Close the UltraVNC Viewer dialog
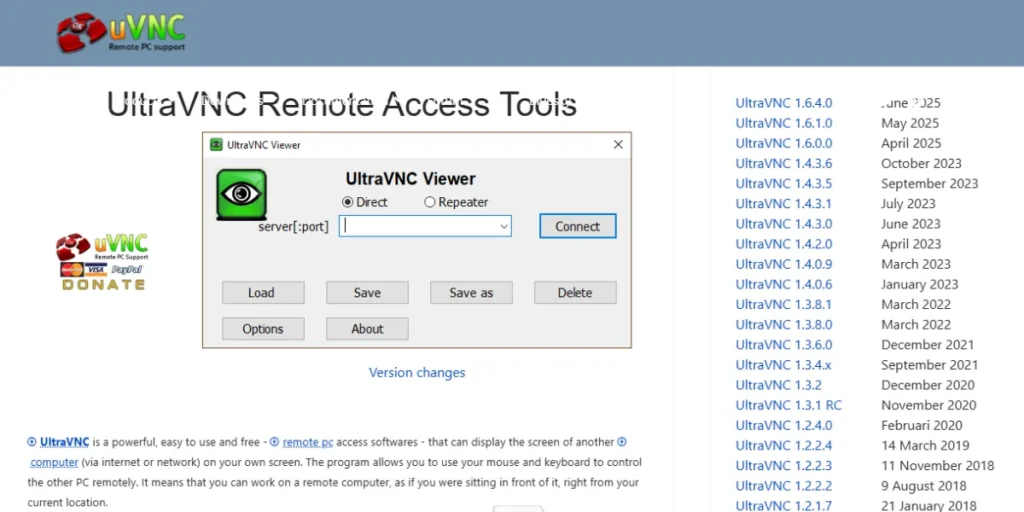 point(618,145)
